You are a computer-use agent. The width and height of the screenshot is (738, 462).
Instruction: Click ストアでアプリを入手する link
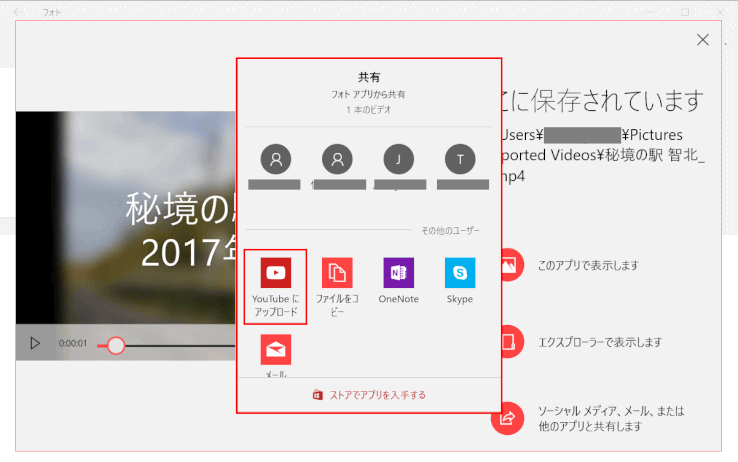[369, 395]
